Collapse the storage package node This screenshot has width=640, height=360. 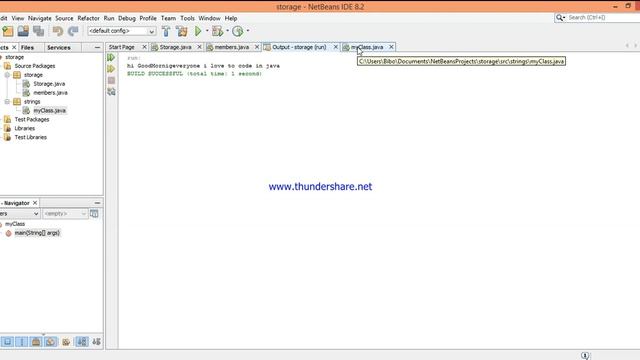pyautogui.click(x=7, y=75)
